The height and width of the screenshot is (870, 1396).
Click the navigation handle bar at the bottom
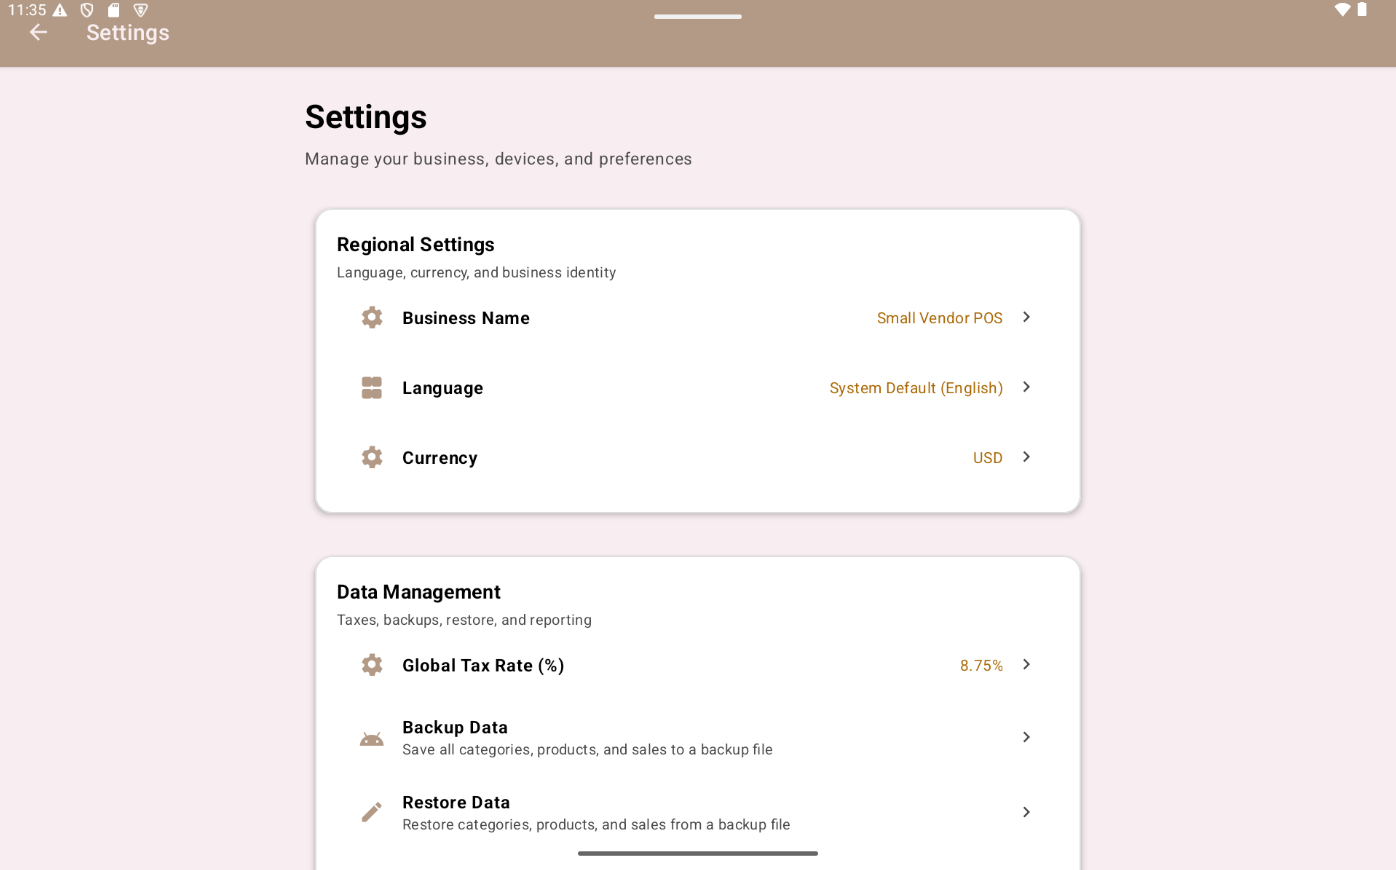click(697, 853)
